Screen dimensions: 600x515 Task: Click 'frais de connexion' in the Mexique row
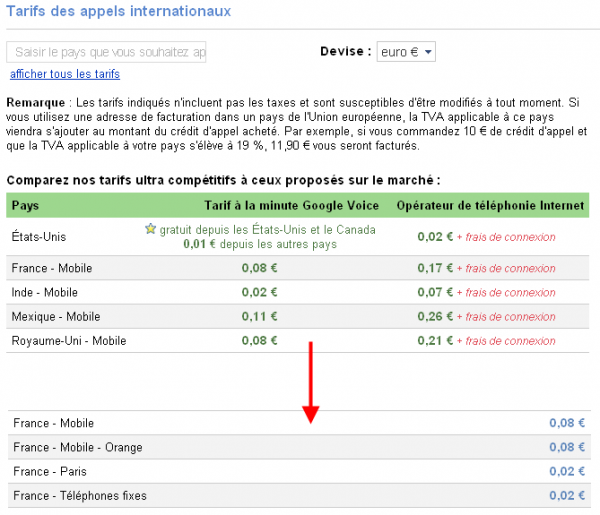[x=510, y=317]
